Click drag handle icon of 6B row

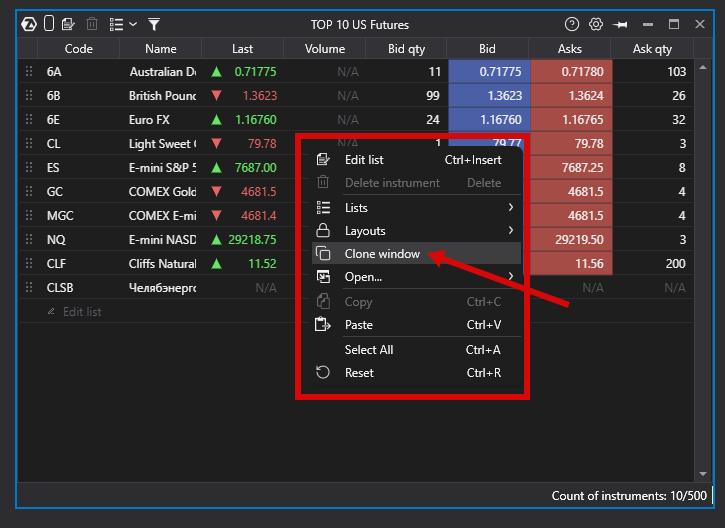(x=29, y=95)
